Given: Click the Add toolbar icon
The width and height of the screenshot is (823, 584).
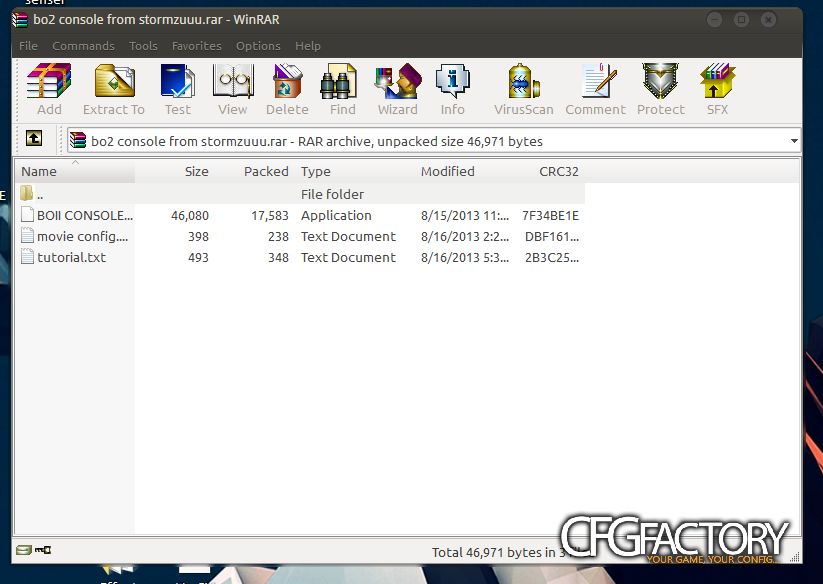Looking at the screenshot, I should [x=49, y=81].
